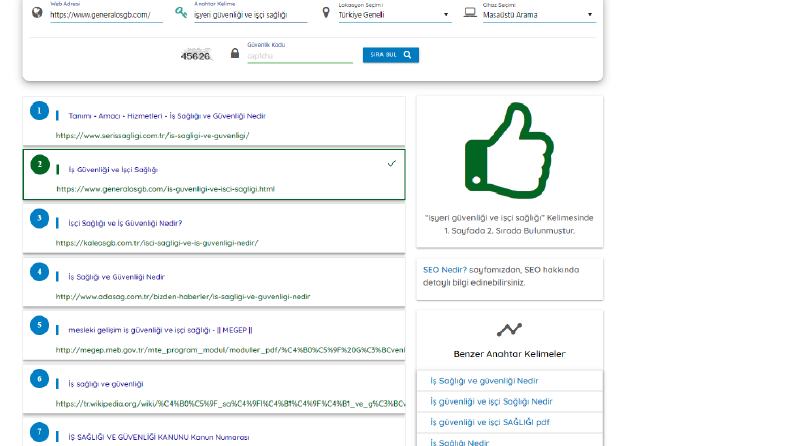Click the rank 6 number badge
This screenshot has width=793, height=446.
(39, 379)
